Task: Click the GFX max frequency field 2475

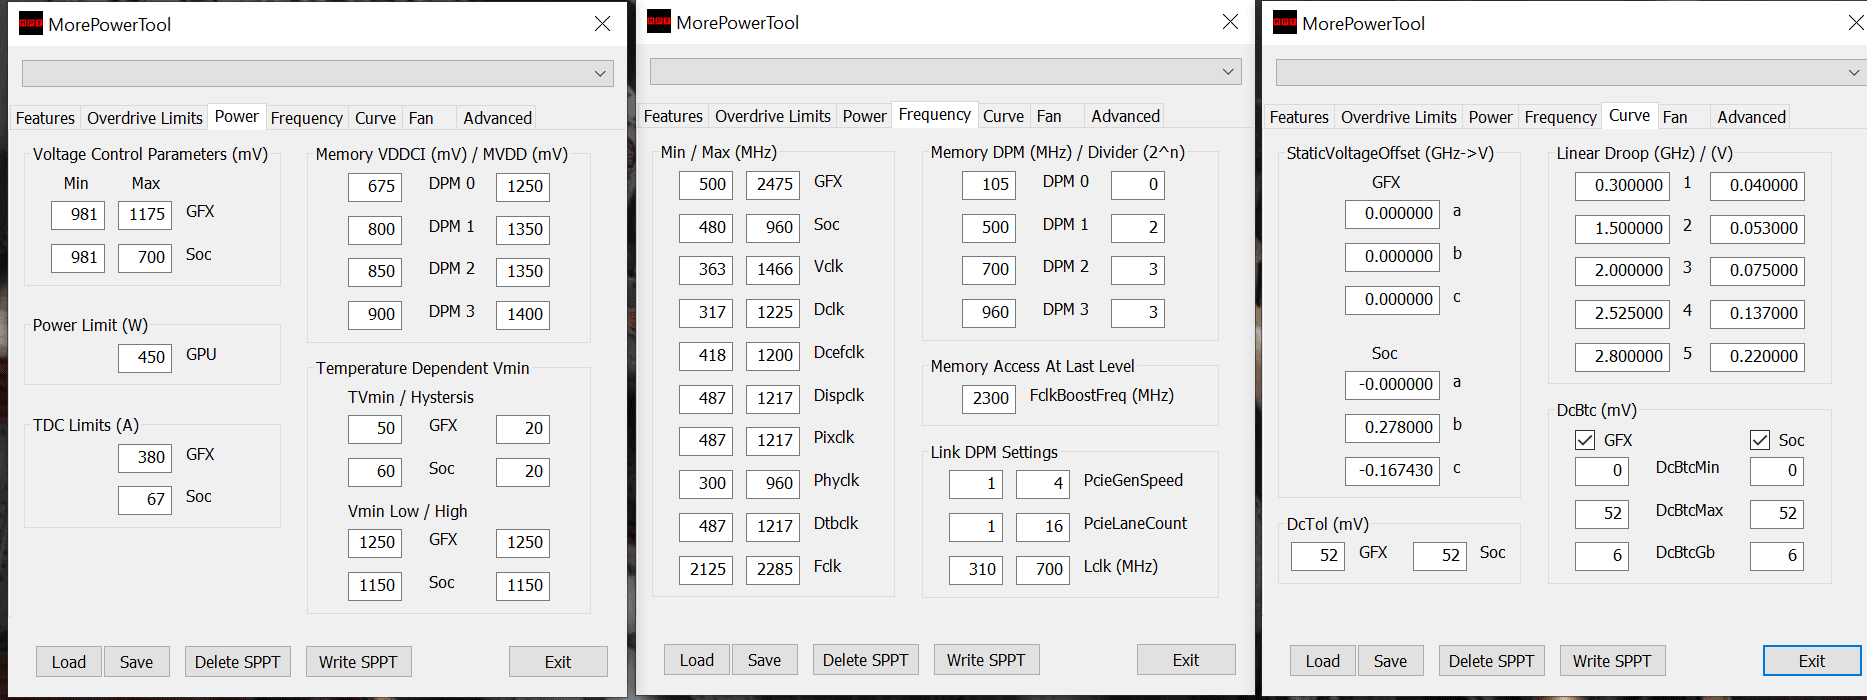Action: point(773,184)
